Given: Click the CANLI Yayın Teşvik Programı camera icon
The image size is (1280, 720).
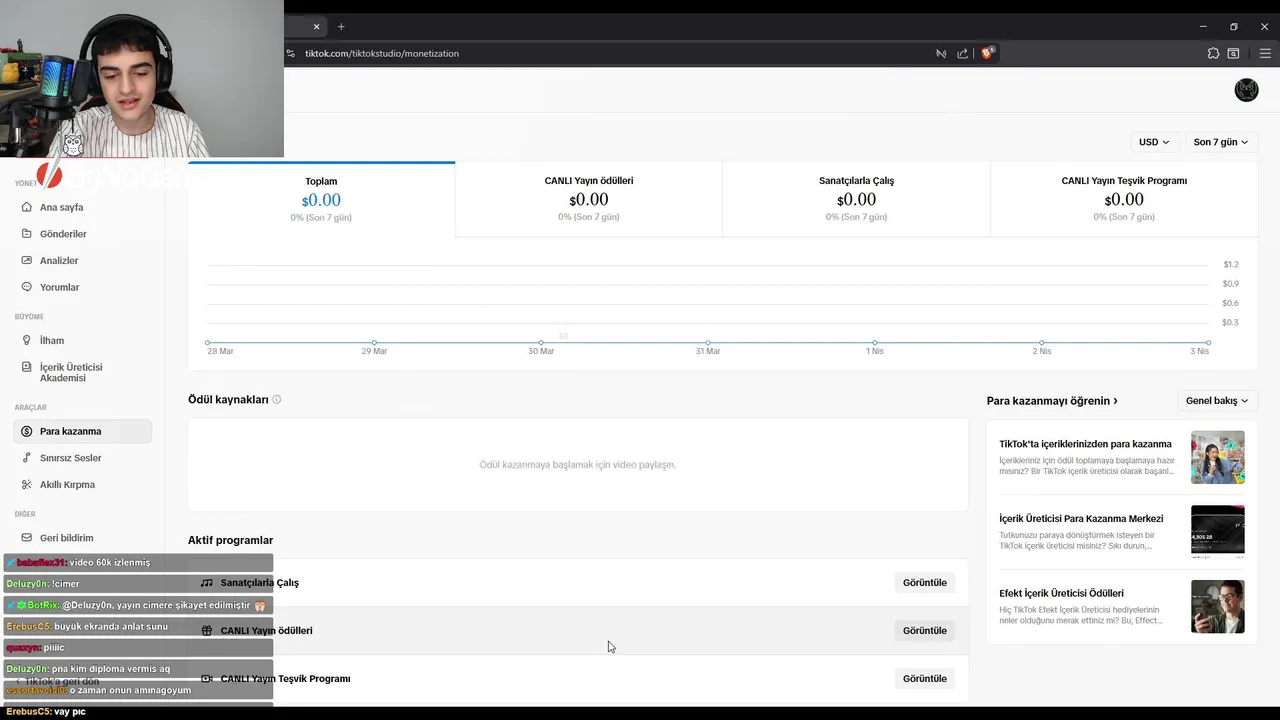Looking at the screenshot, I should 206,679.
